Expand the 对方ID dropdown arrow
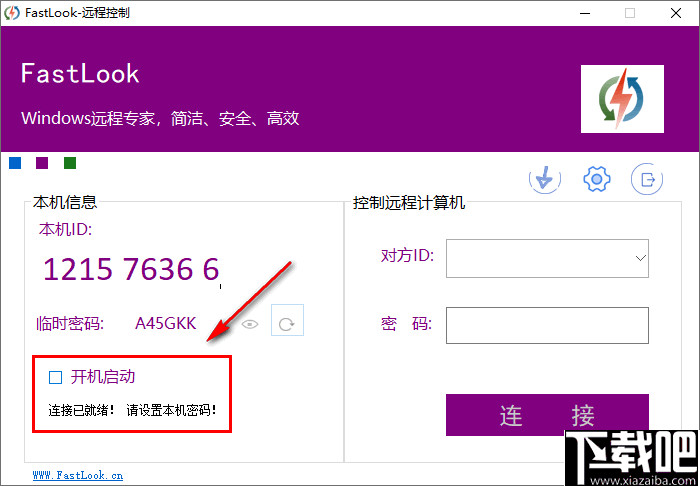The width and height of the screenshot is (700, 486). 641,258
